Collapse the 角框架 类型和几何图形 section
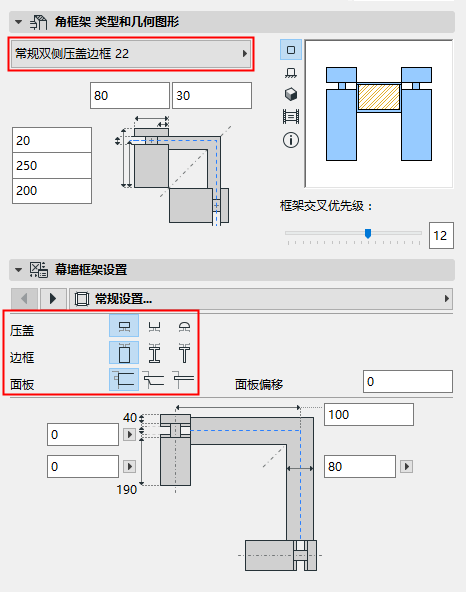This screenshot has height=592, width=466. tap(18, 22)
